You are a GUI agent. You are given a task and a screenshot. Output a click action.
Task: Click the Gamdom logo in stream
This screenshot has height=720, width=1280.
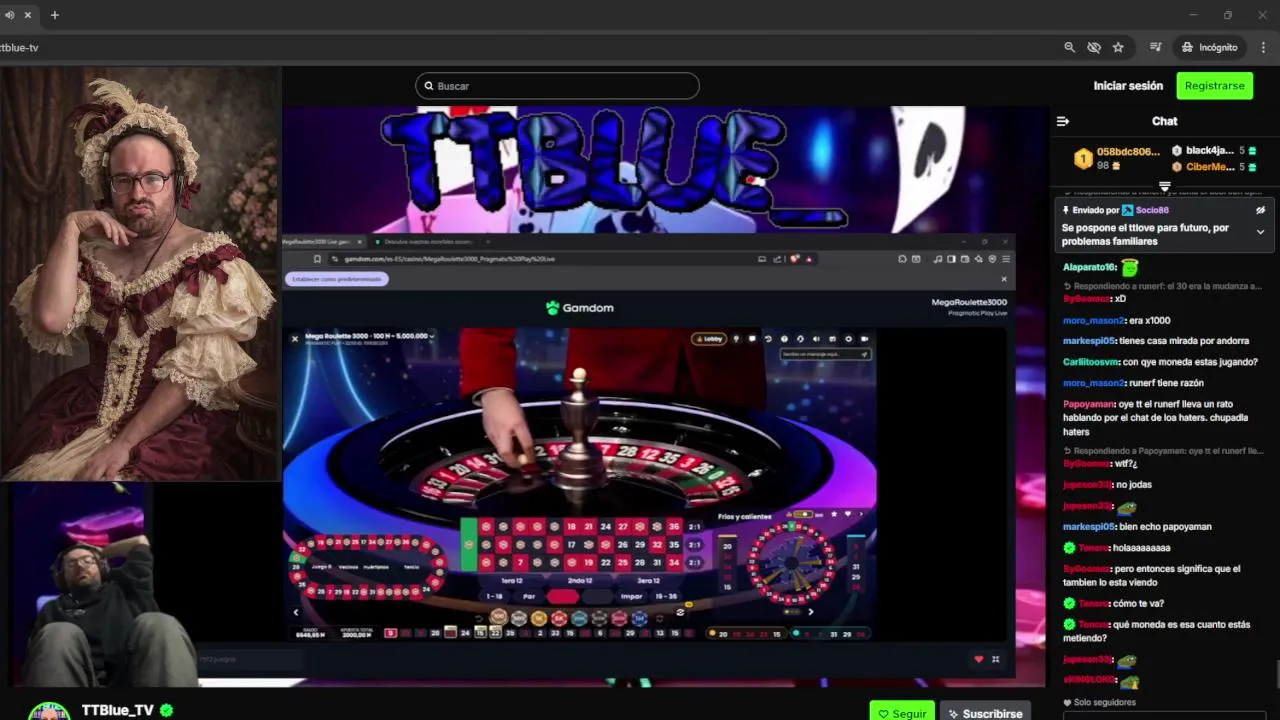(580, 307)
